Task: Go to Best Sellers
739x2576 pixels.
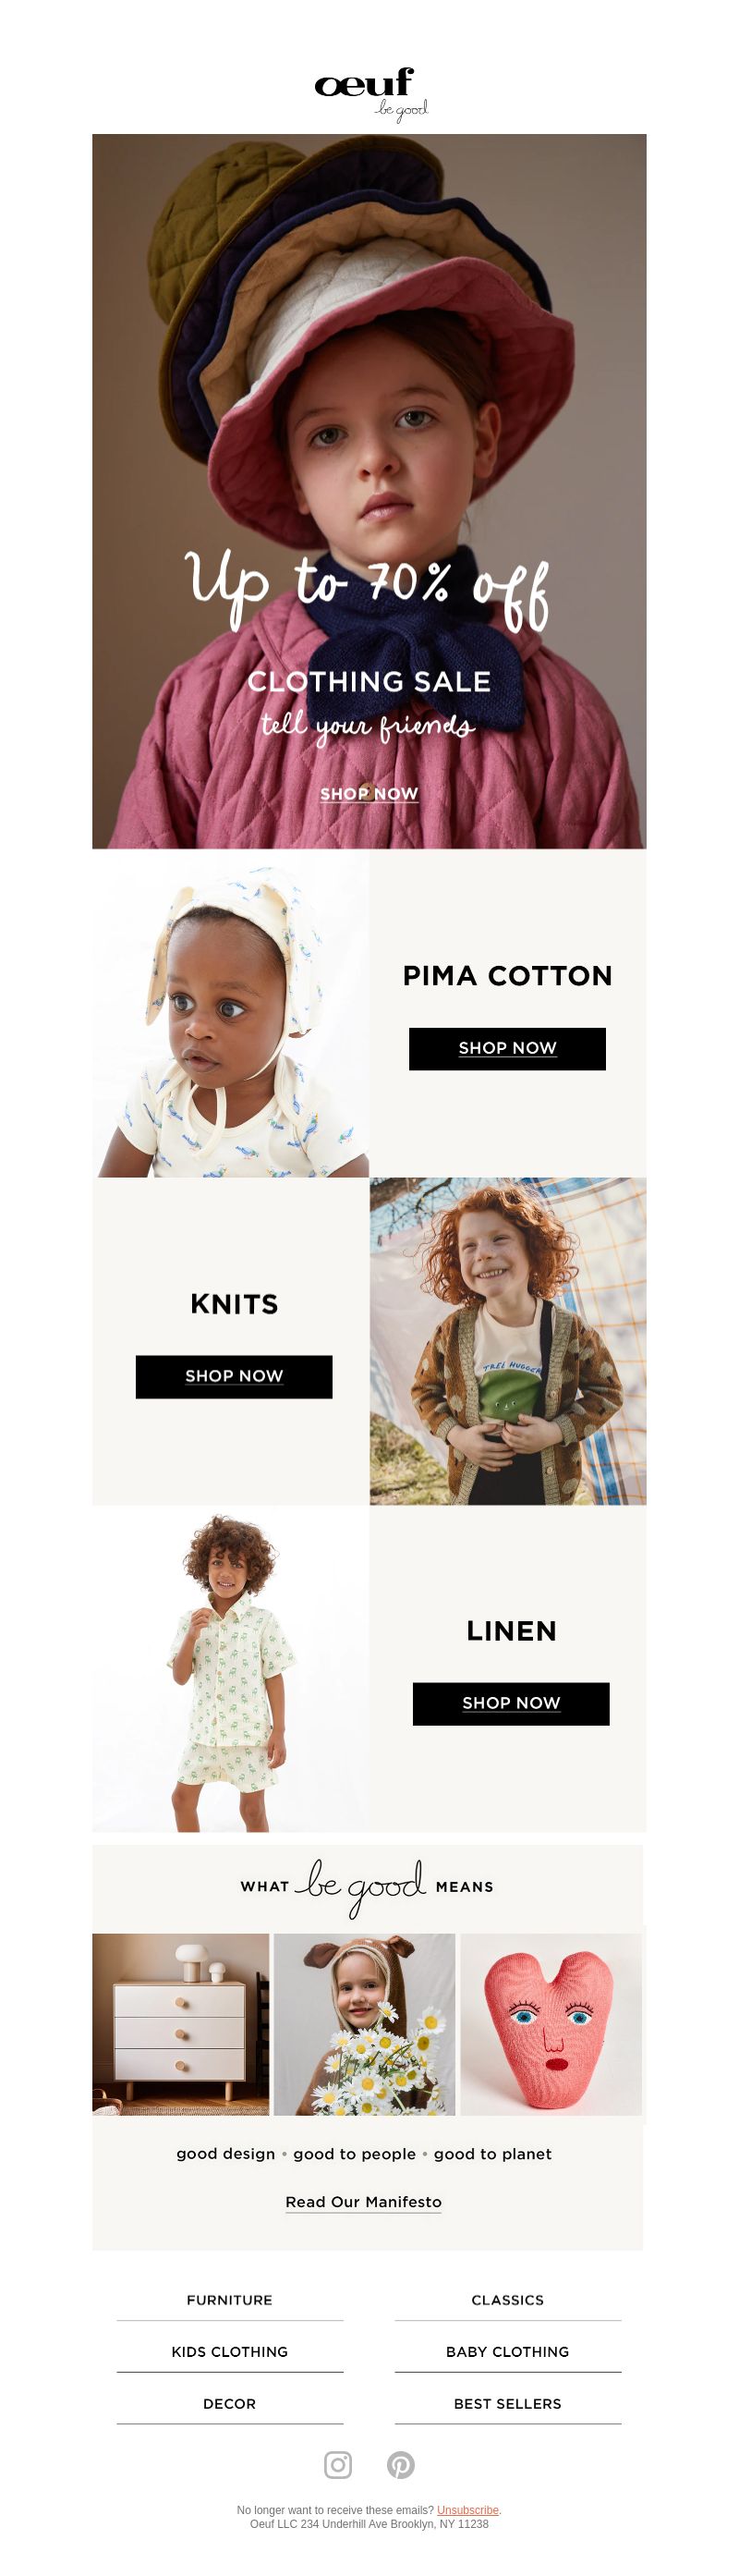Action: (508, 2404)
